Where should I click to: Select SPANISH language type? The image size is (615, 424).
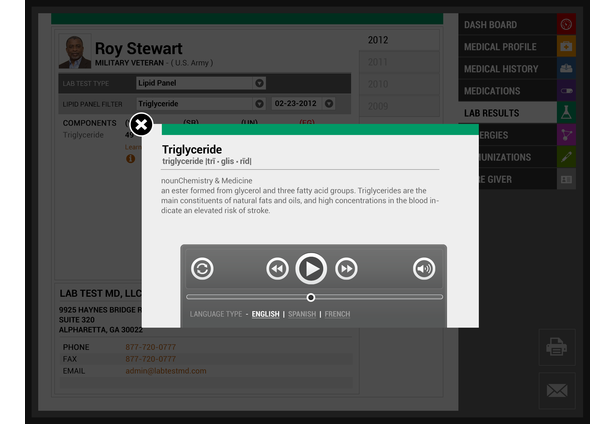point(302,314)
